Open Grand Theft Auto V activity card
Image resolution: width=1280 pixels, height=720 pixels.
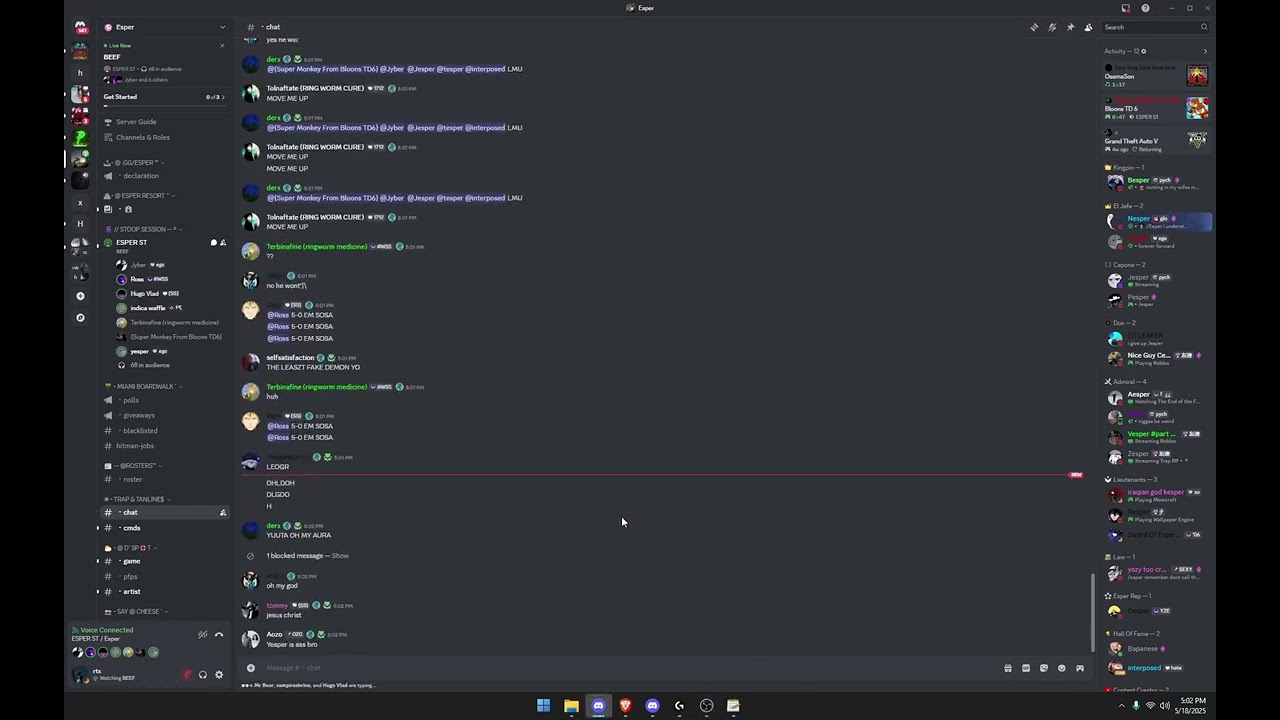coord(1157,141)
